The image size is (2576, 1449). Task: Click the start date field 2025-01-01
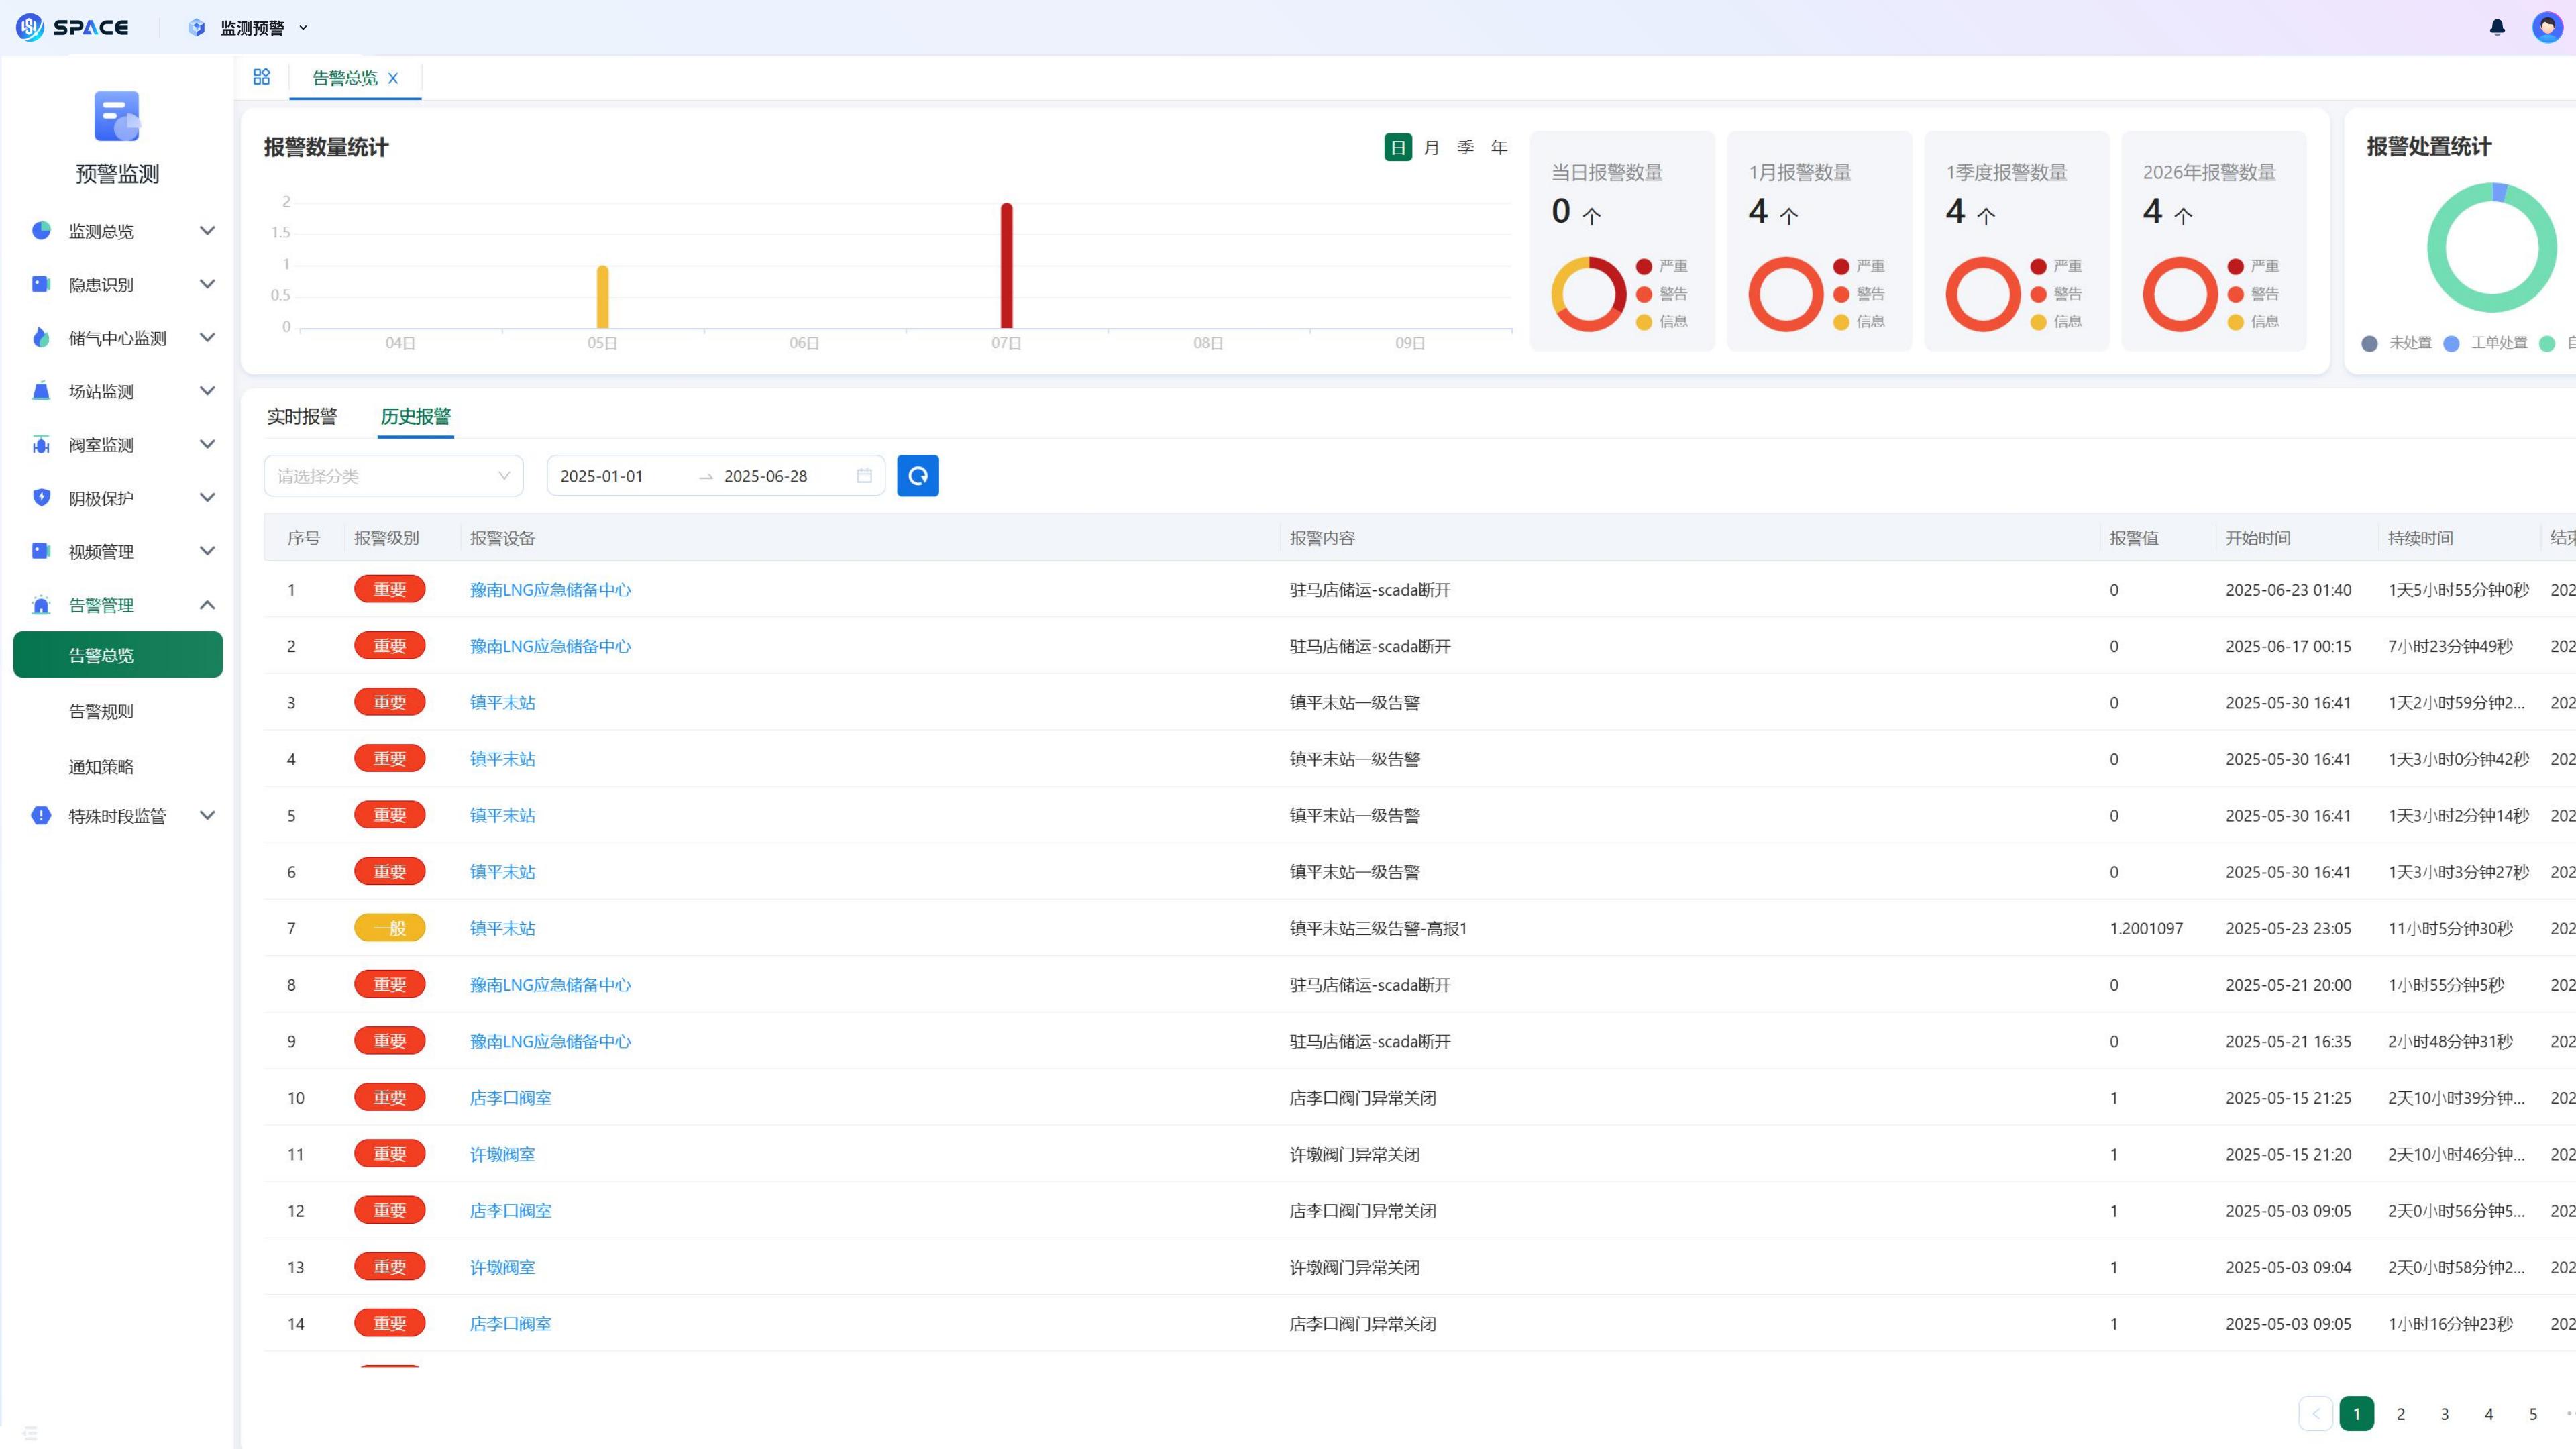[x=602, y=476]
